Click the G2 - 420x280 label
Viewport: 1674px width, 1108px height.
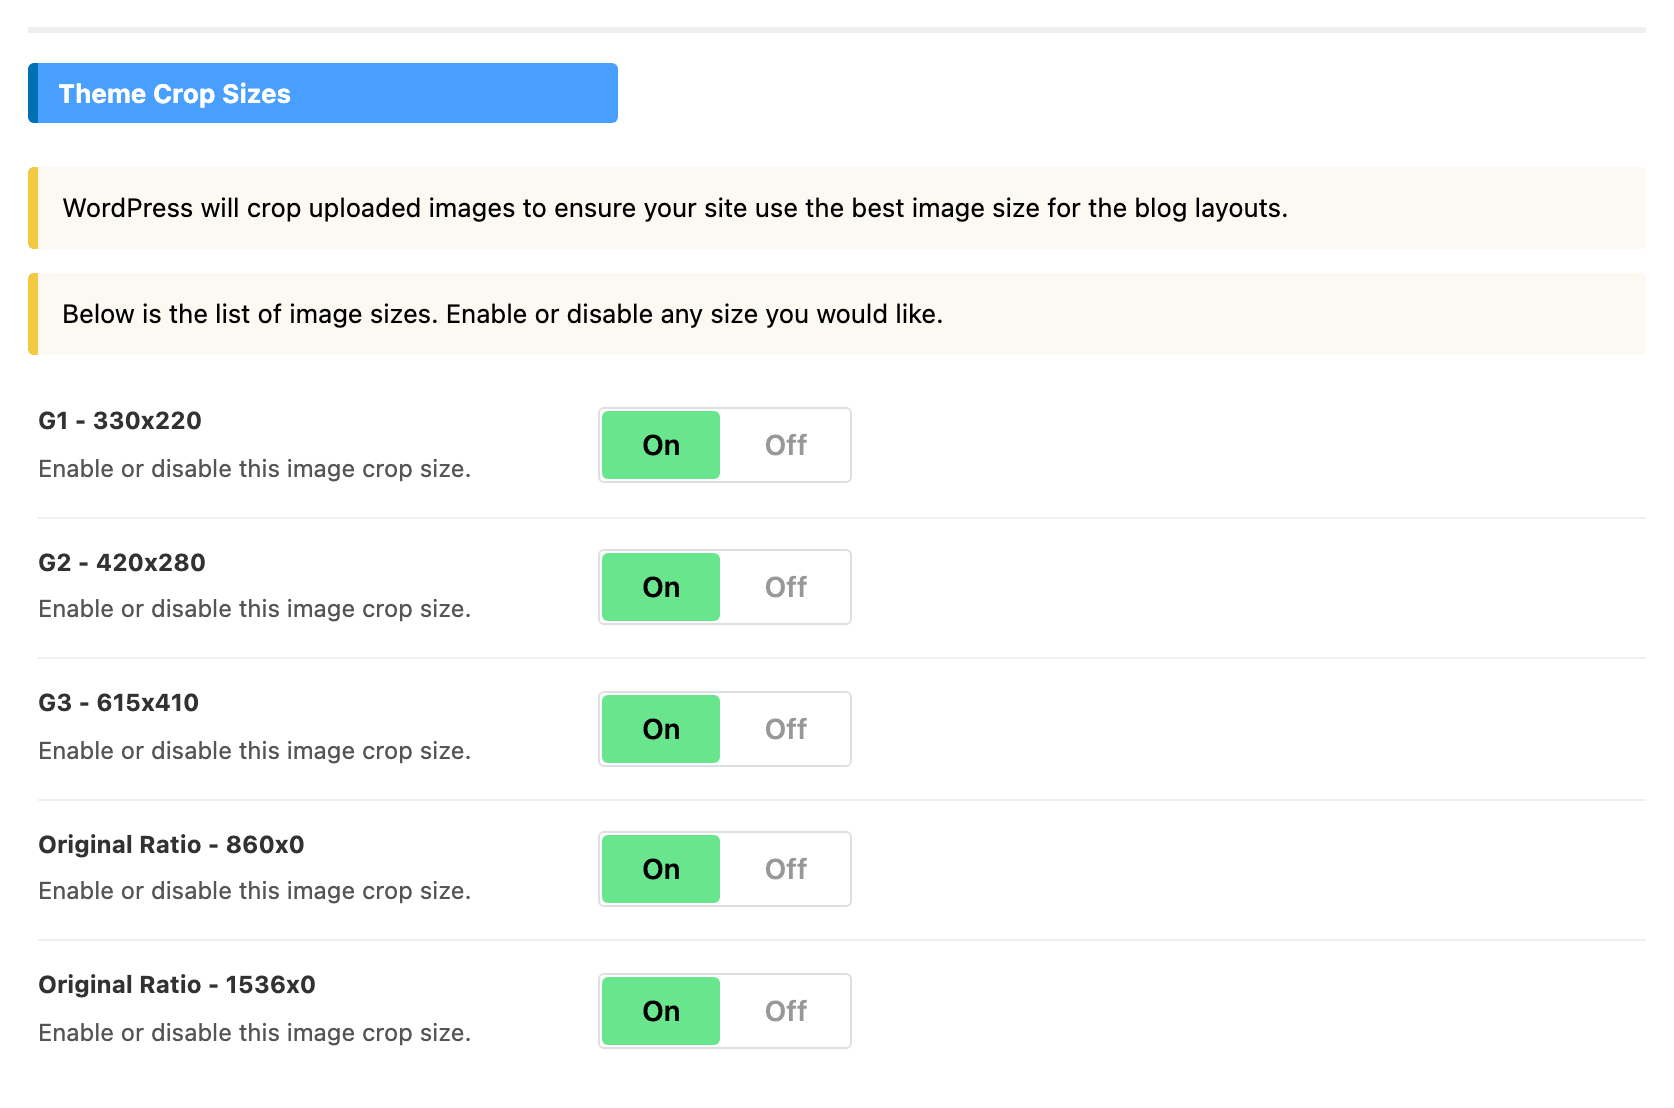[122, 563]
